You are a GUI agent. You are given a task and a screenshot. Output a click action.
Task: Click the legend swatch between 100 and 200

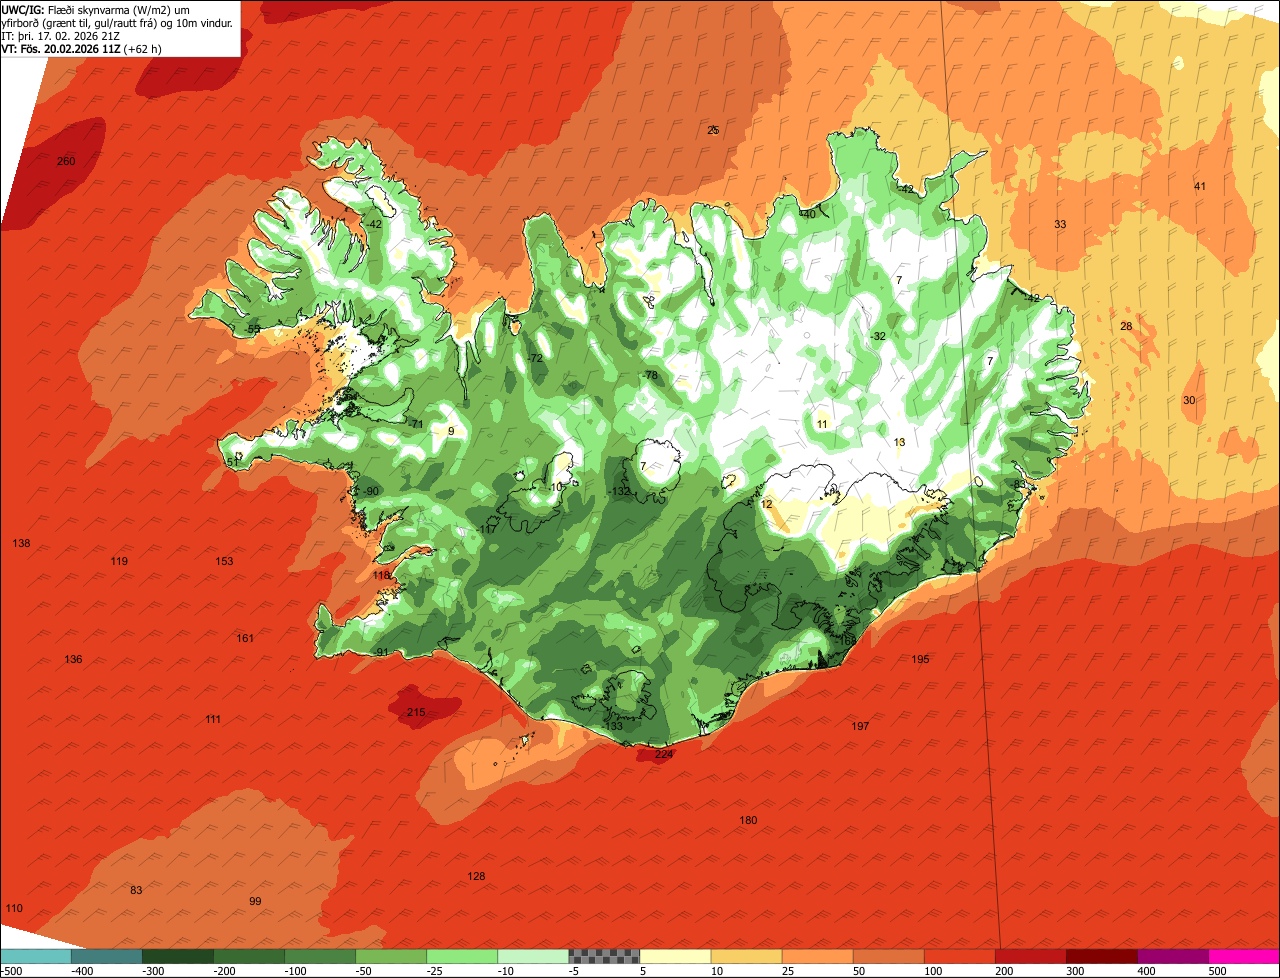(x=960, y=956)
